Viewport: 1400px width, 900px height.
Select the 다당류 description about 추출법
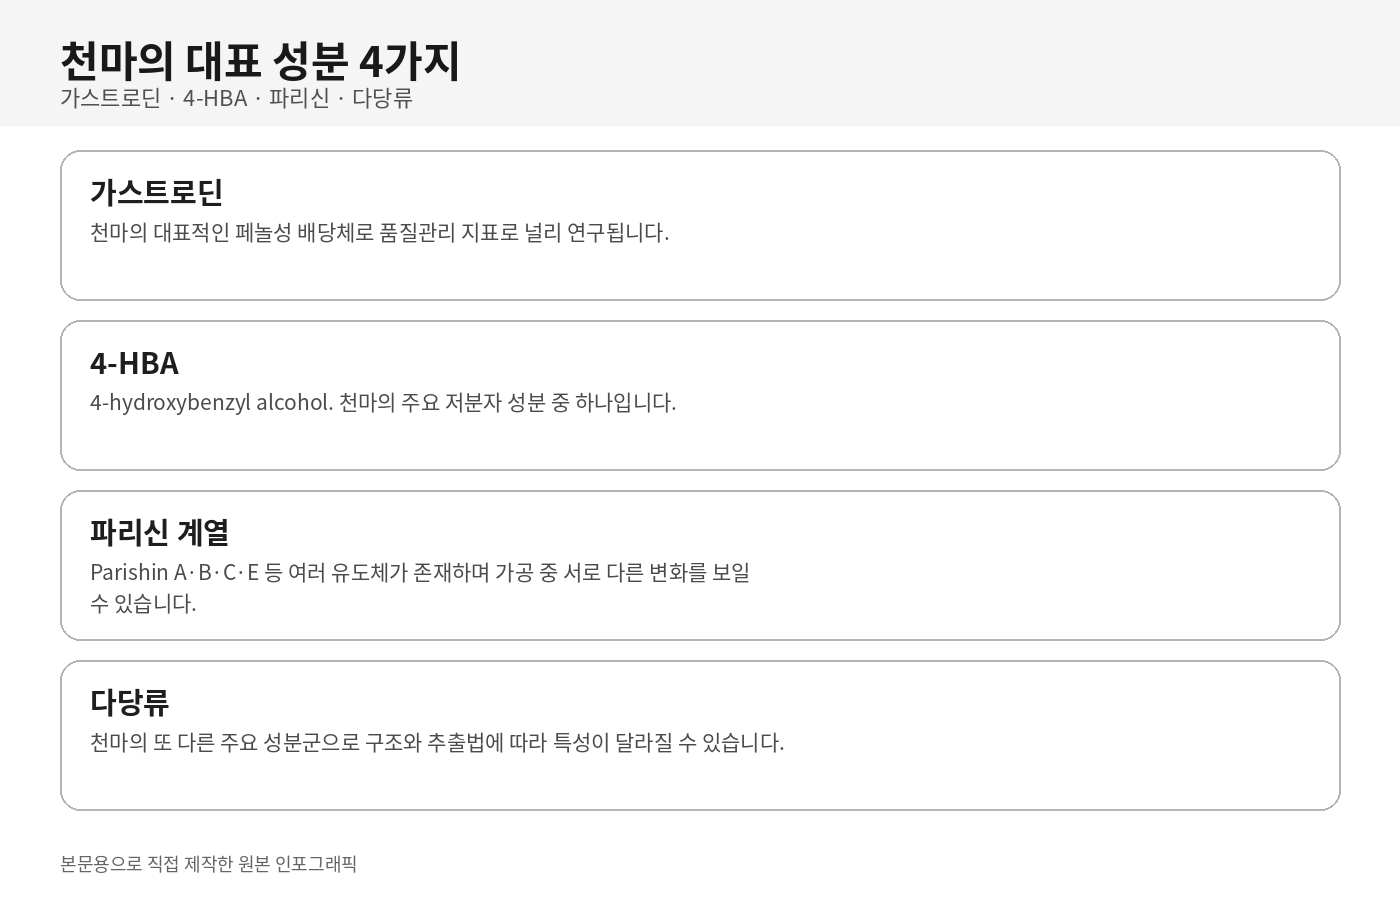(437, 742)
